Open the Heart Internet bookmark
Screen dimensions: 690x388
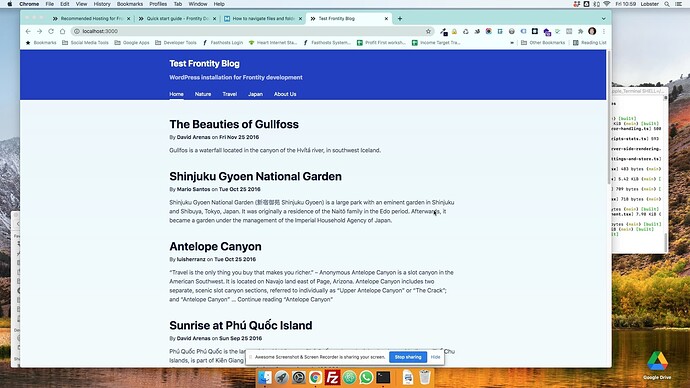(x=273, y=43)
